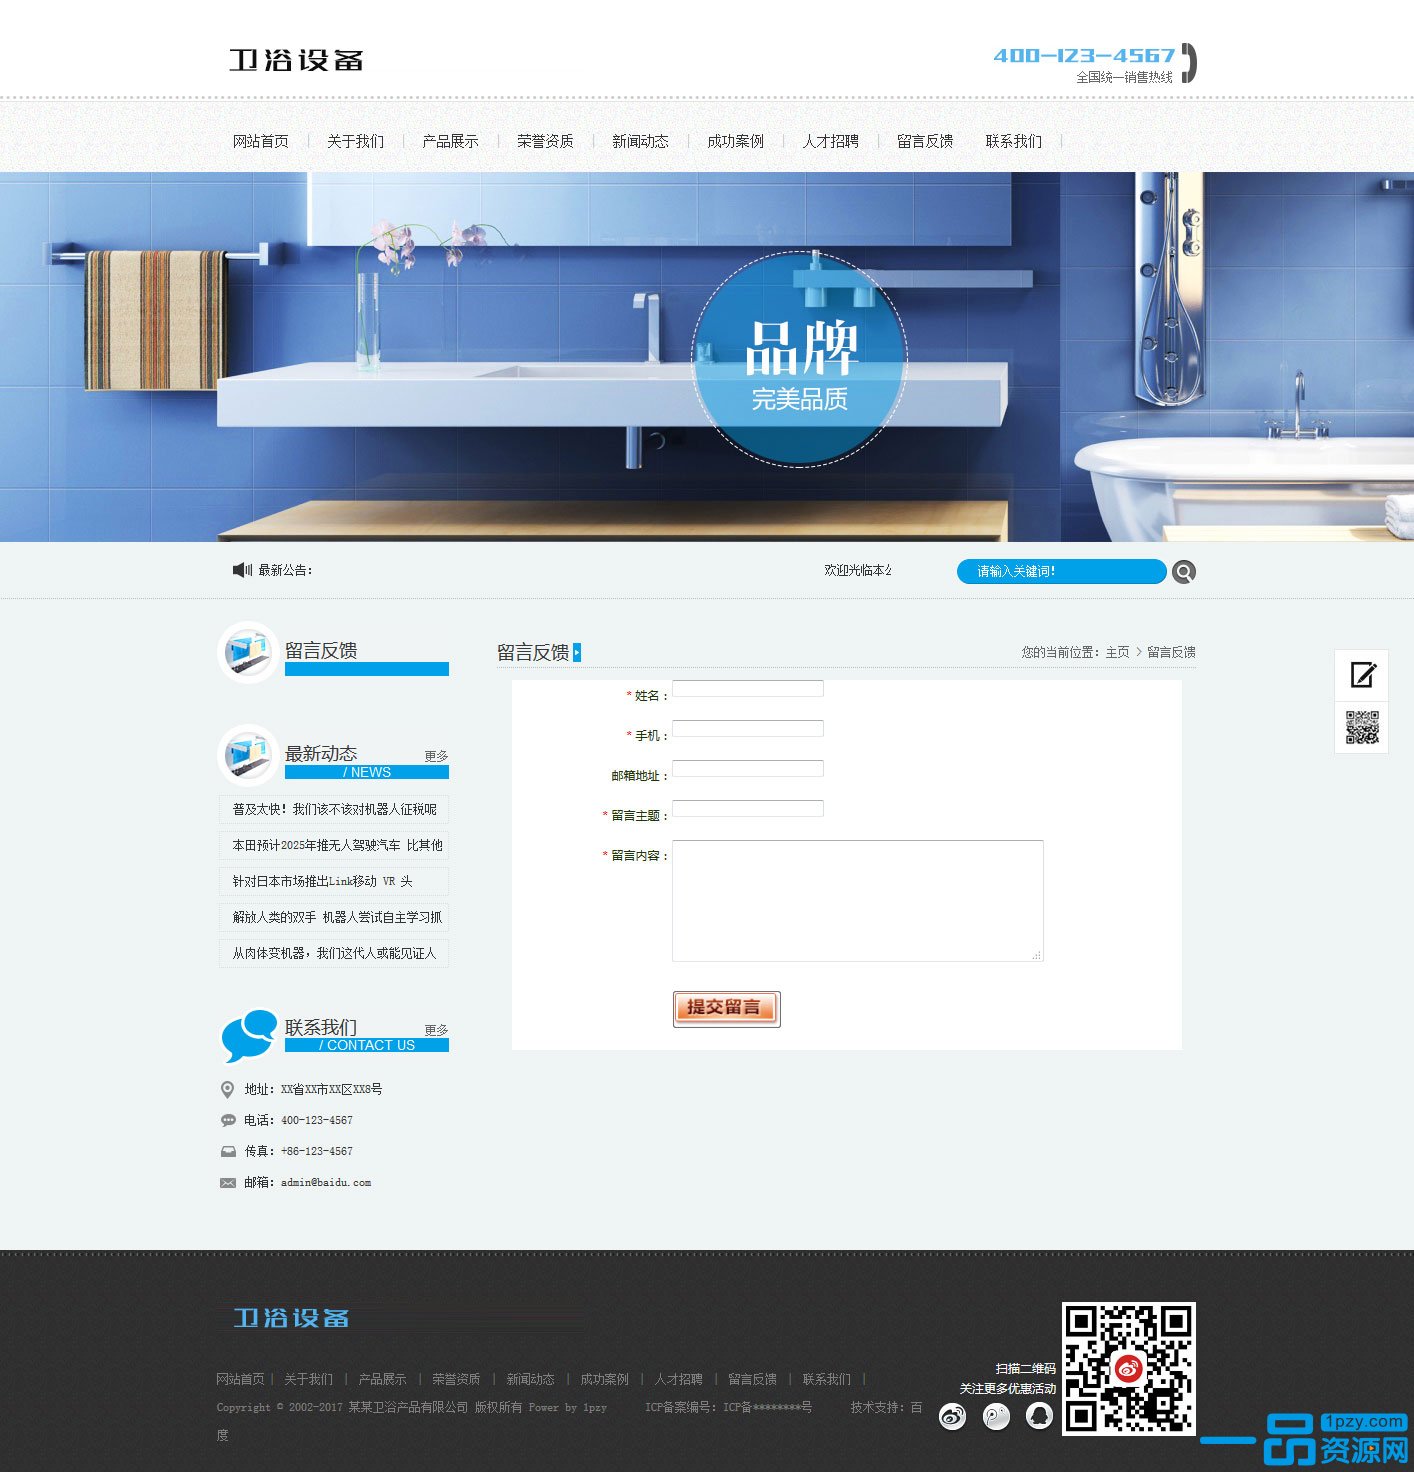
Task: Click 更多 beside 最新动态
Action: [437, 756]
